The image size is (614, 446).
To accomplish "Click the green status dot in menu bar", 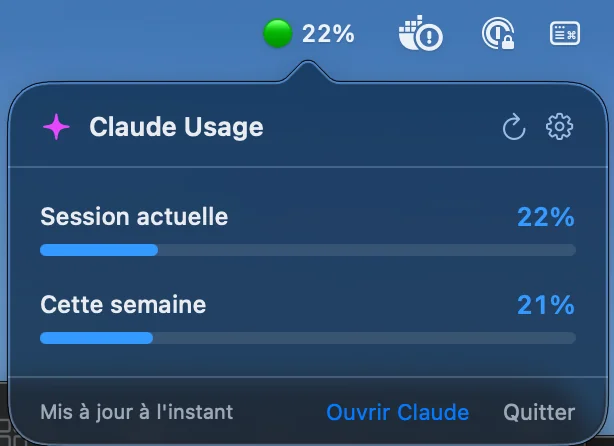I will pos(277,34).
